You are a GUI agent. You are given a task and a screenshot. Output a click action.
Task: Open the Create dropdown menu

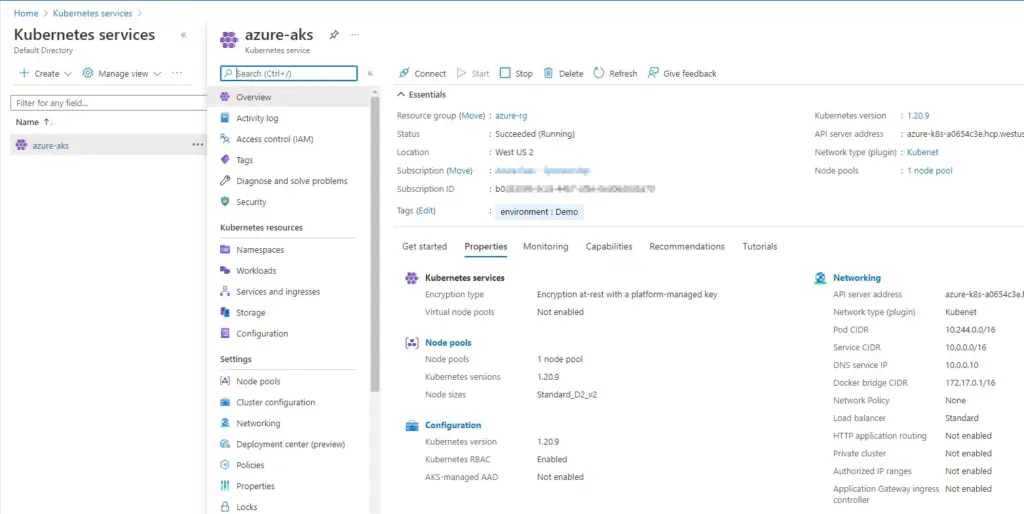pos(46,73)
